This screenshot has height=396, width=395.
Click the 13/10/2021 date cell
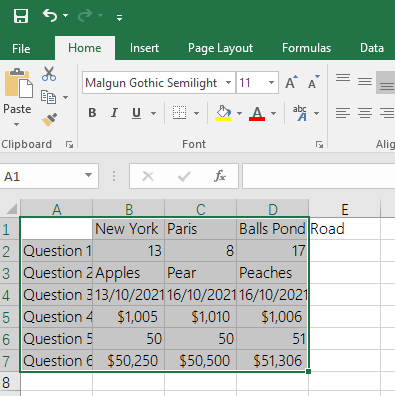128,295
